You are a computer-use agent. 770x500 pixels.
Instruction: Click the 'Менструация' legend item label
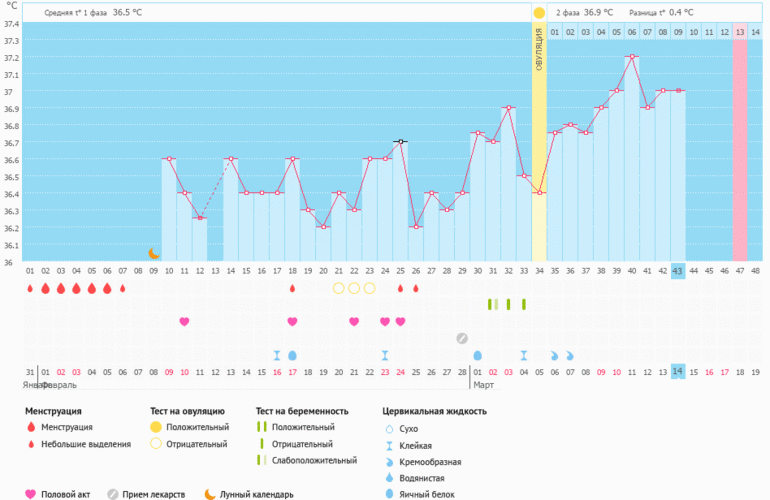coord(67,427)
